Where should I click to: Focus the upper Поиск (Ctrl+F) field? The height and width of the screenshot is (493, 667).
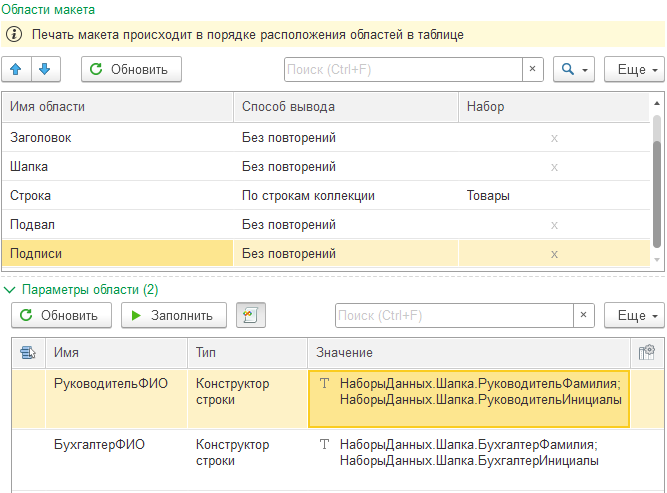click(403, 69)
